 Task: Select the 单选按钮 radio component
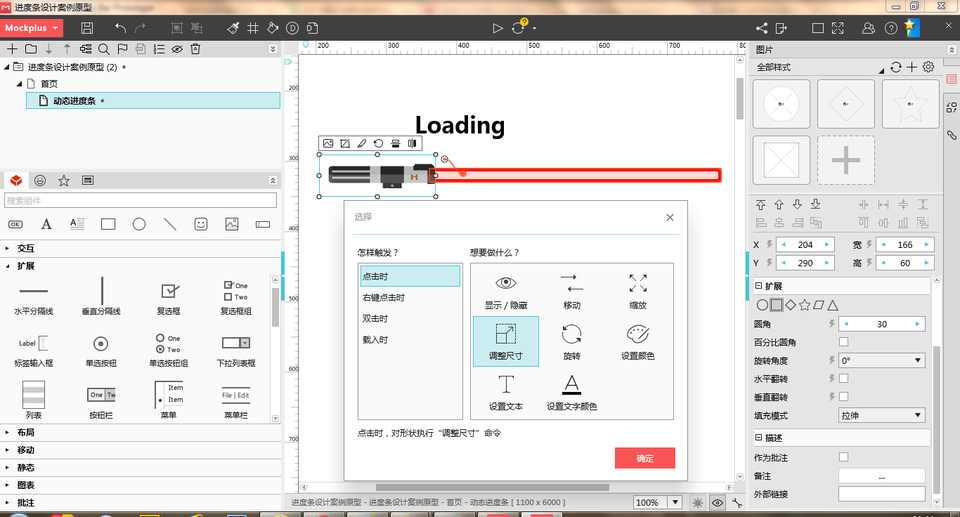[101, 350]
